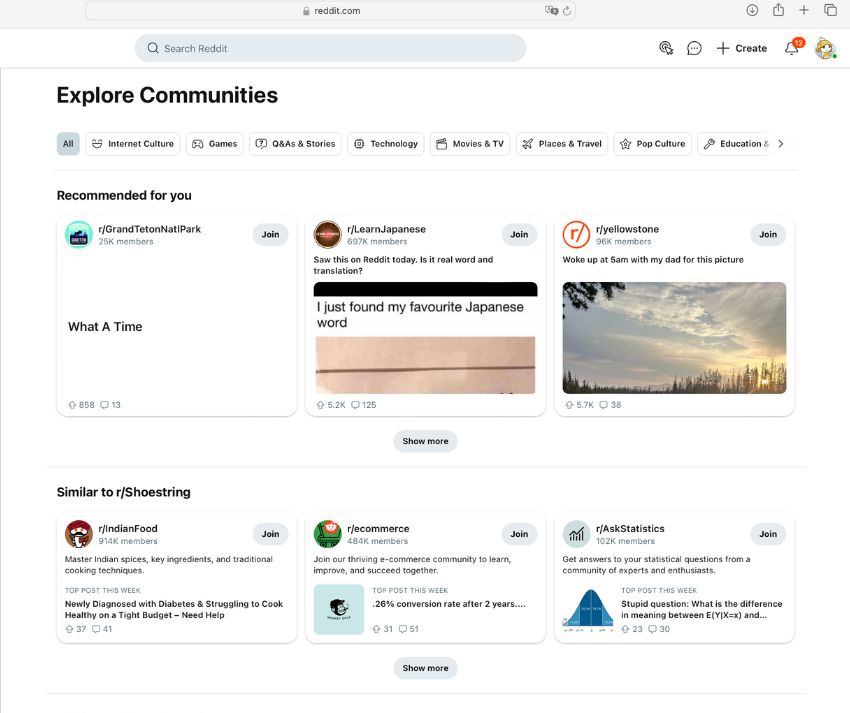This screenshot has height=713, width=850.
Task: Click the Safari share icon
Action: pos(778,10)
